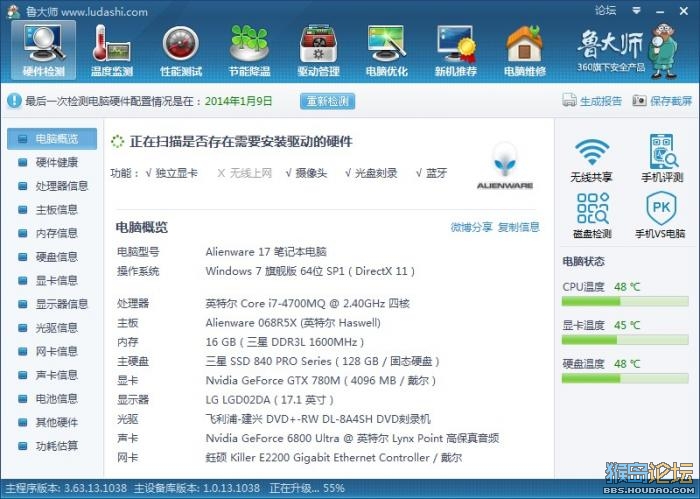The width and height of the screenshot is (700, 499).
Task: Click the 2014年1月9日 last detection date
Action: click(238, 101)
